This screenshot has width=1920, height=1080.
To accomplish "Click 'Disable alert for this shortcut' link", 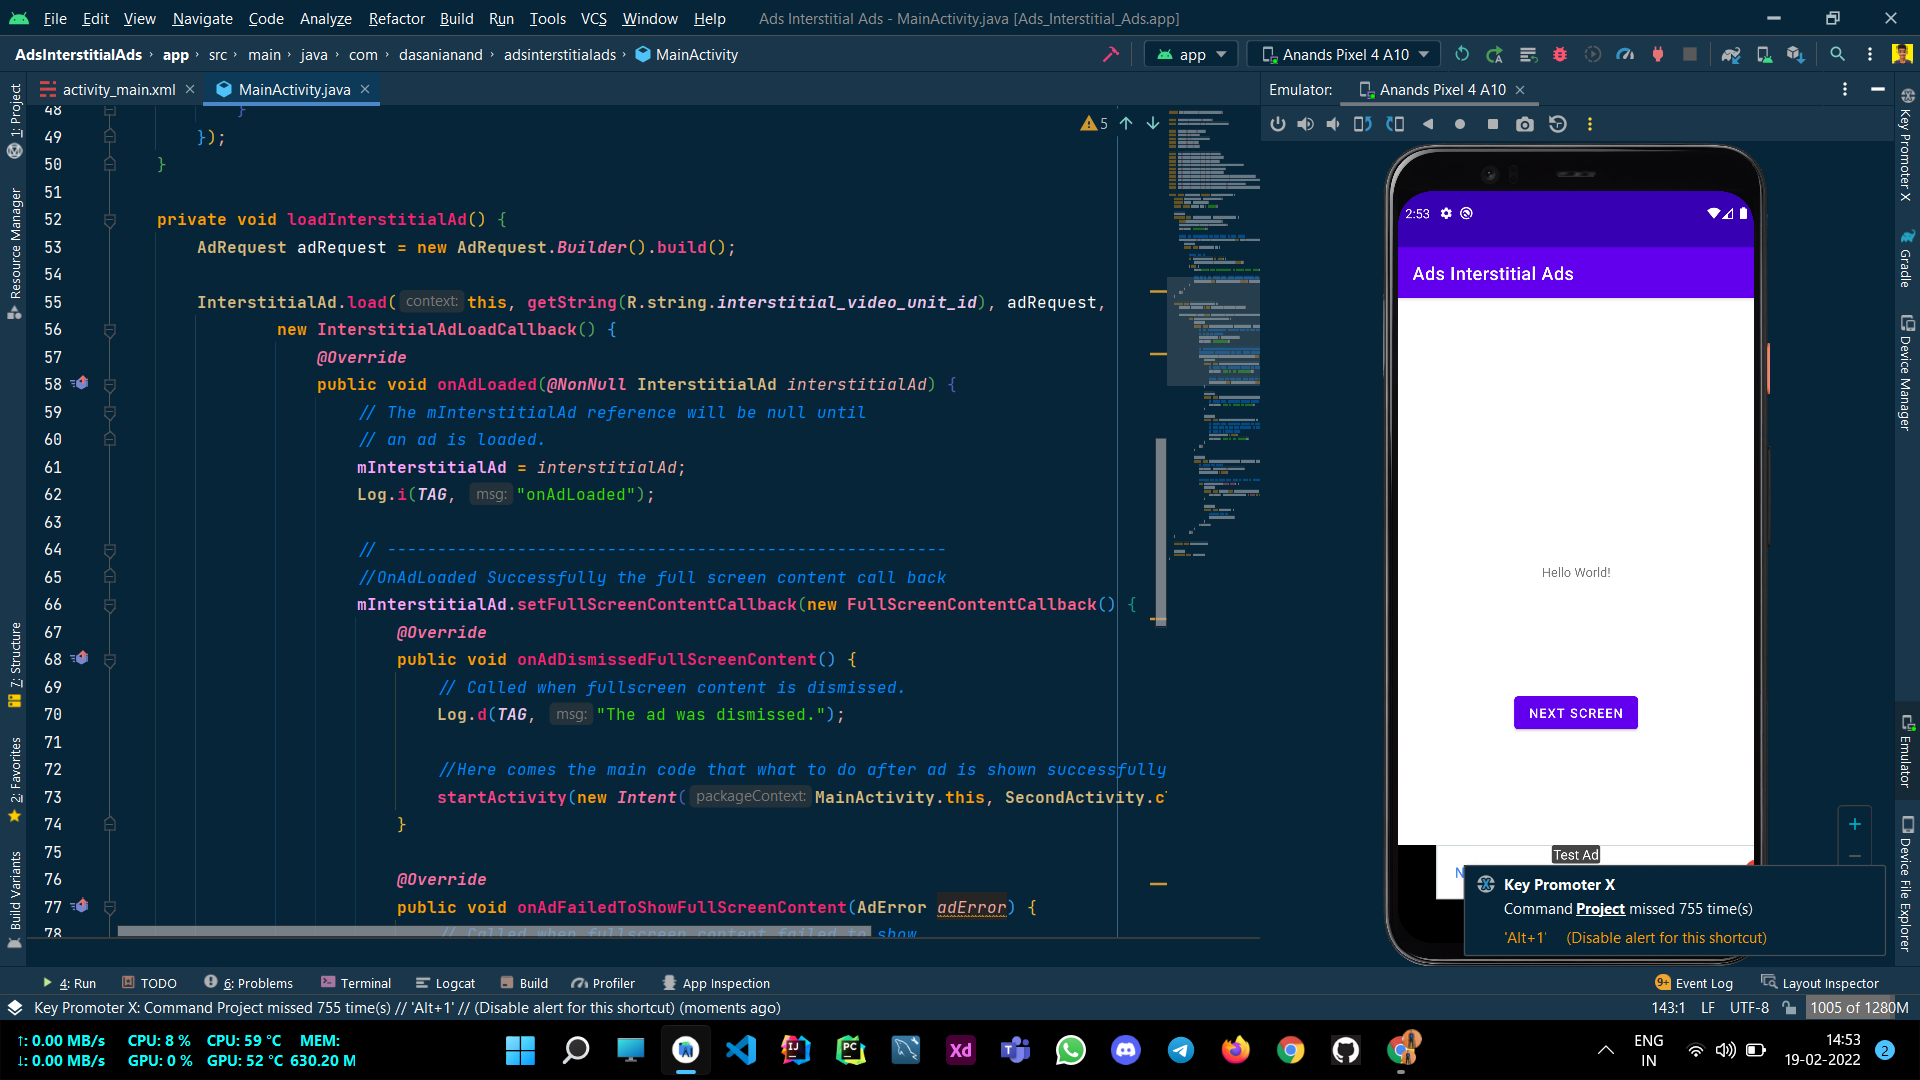I will coord(1666,938).
